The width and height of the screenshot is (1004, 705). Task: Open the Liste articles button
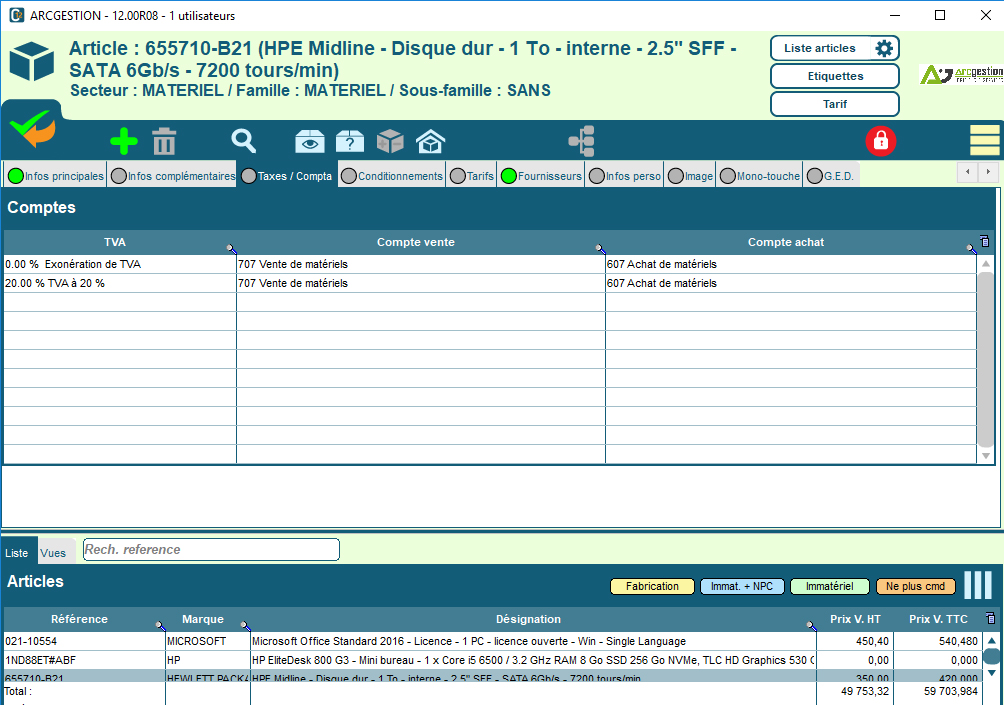[x=821, y=48]
